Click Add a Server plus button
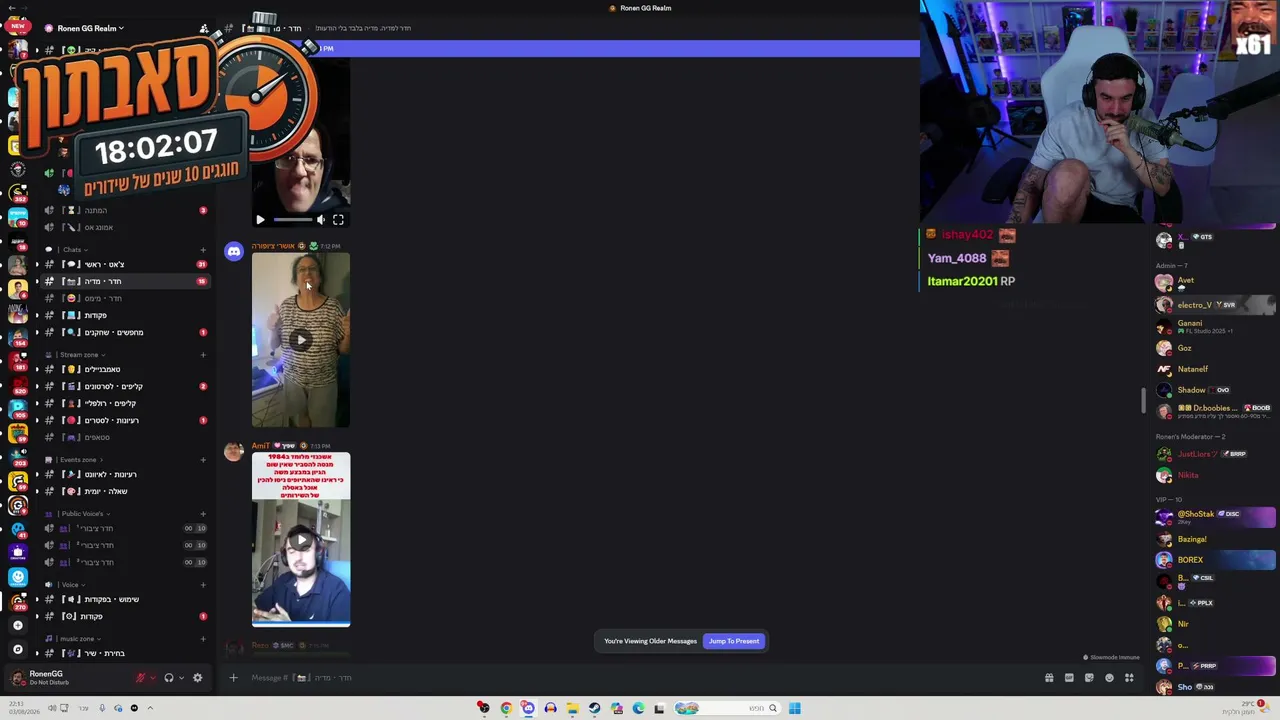The width and height of the screenshot is (1280, 720). pyautogui.click(x=17, y=625)
